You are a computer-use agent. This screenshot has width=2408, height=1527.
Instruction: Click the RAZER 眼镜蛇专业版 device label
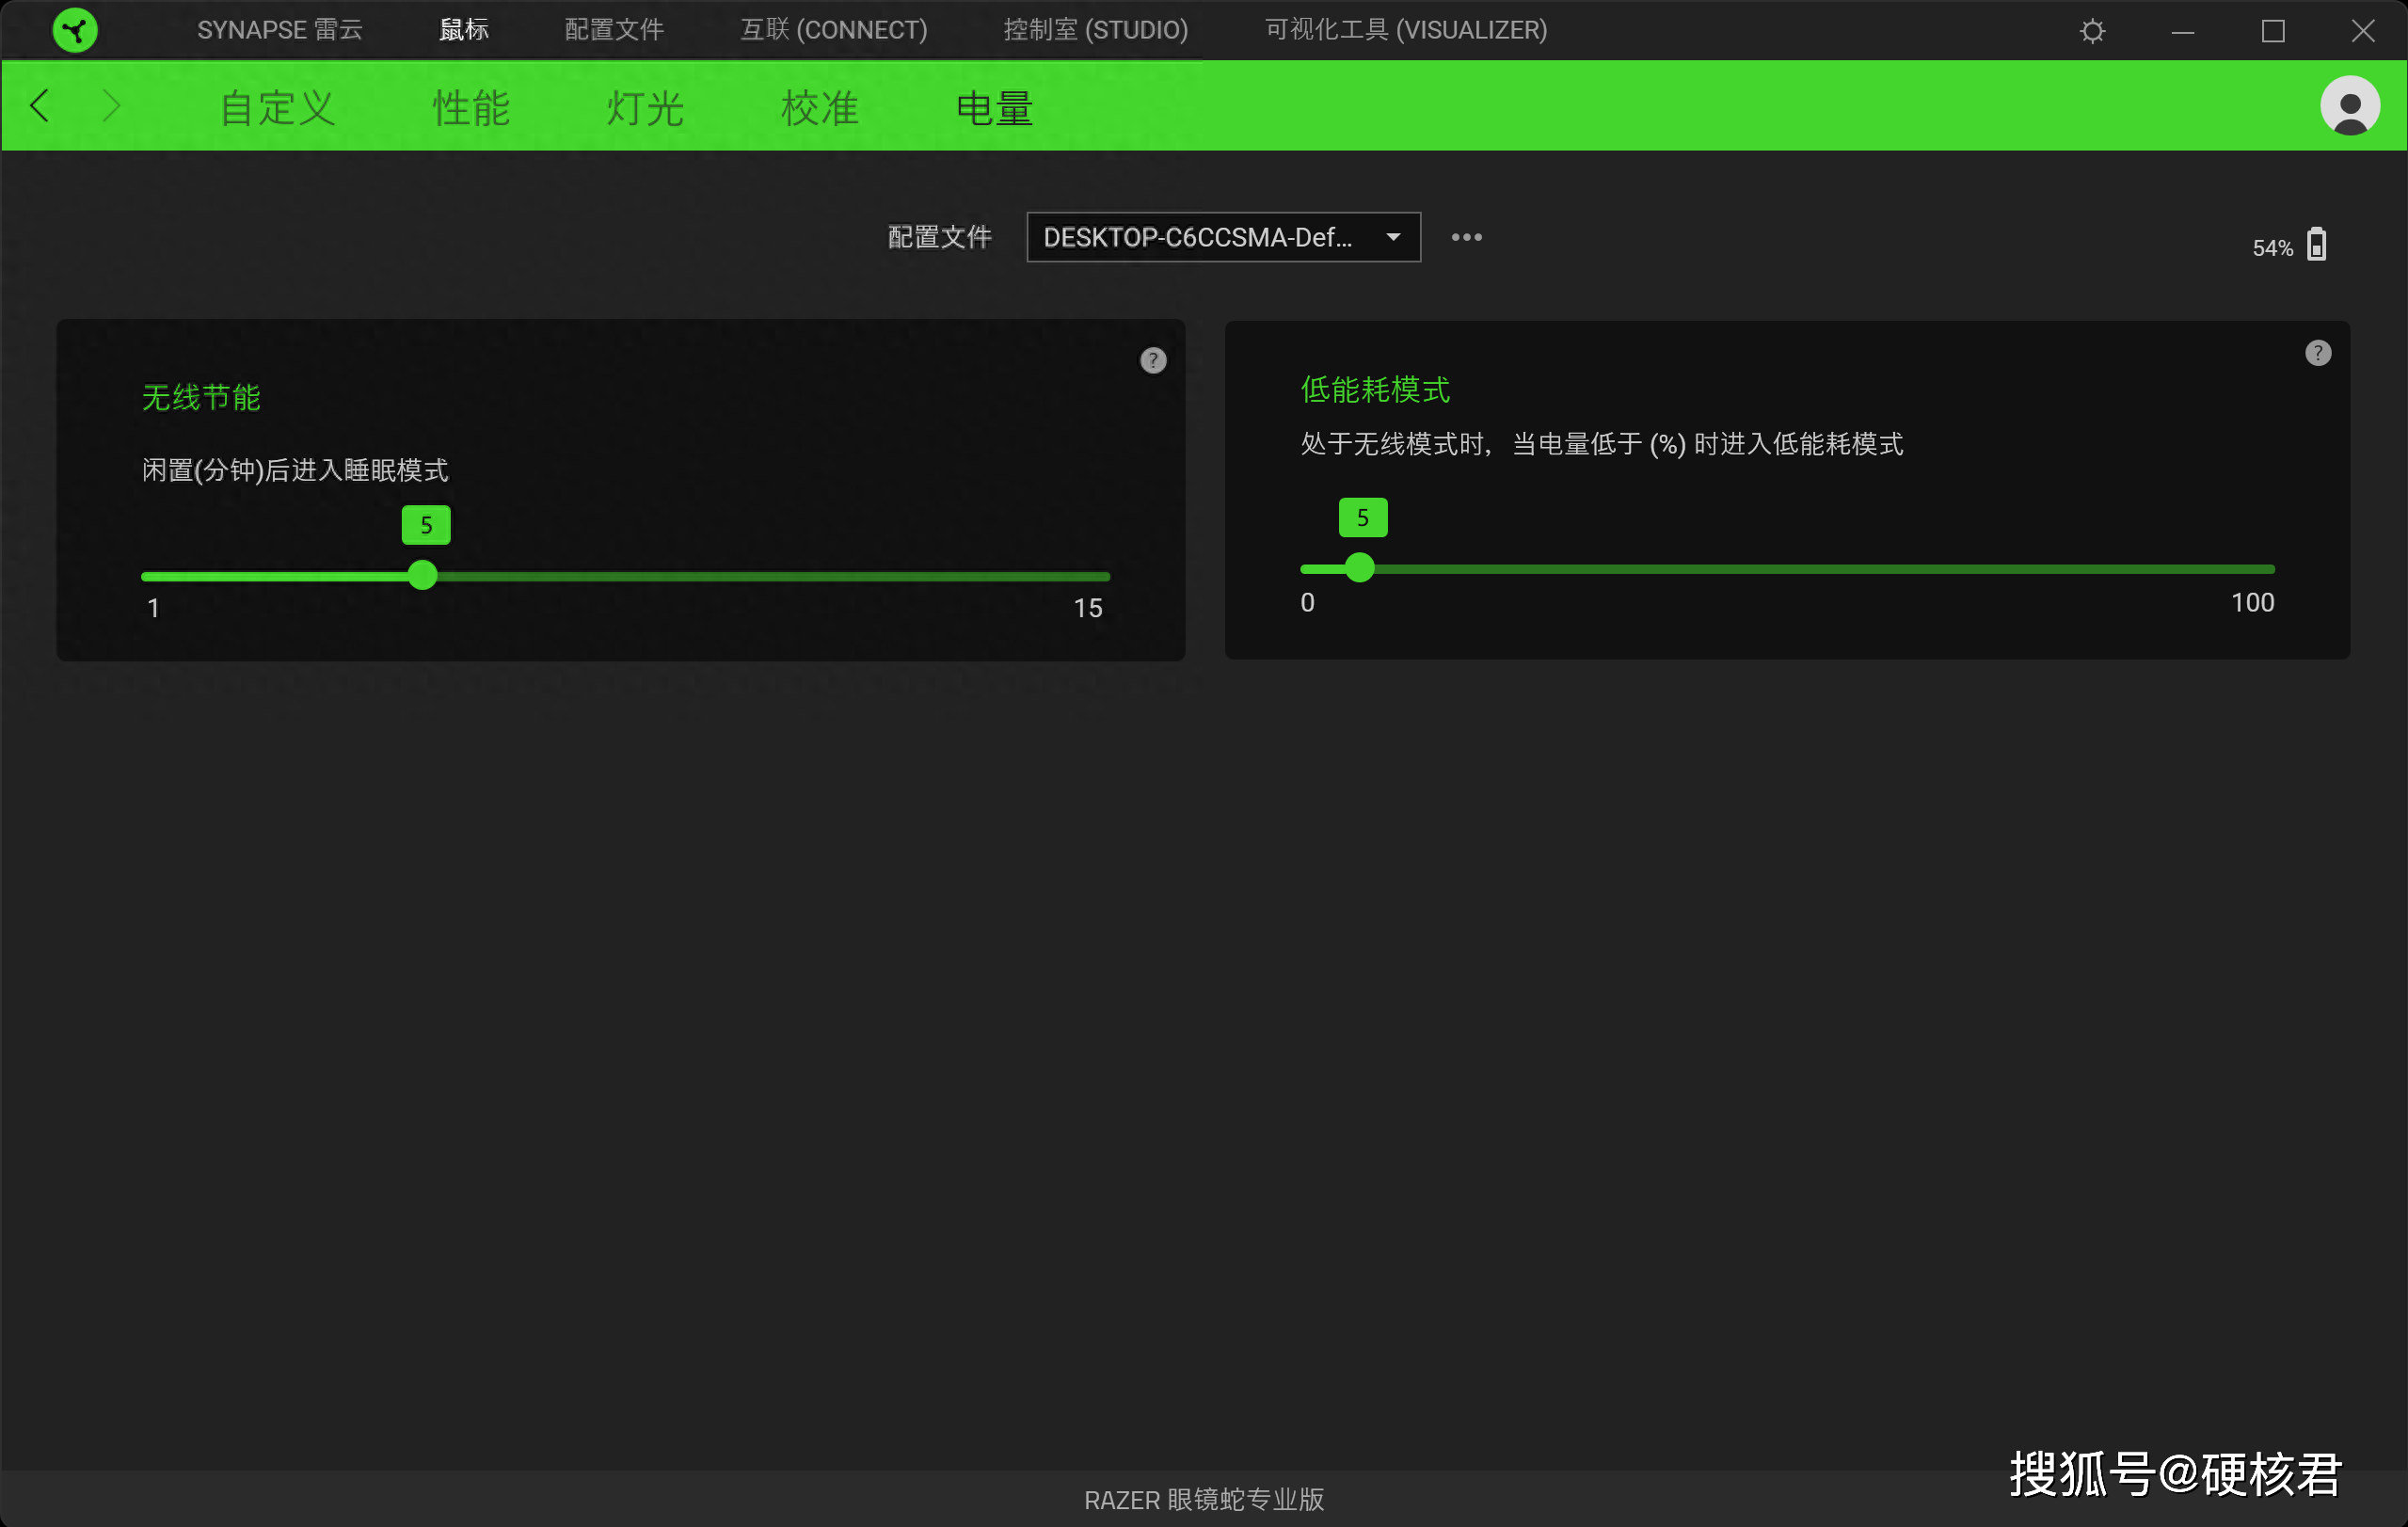(1204, 1499)
